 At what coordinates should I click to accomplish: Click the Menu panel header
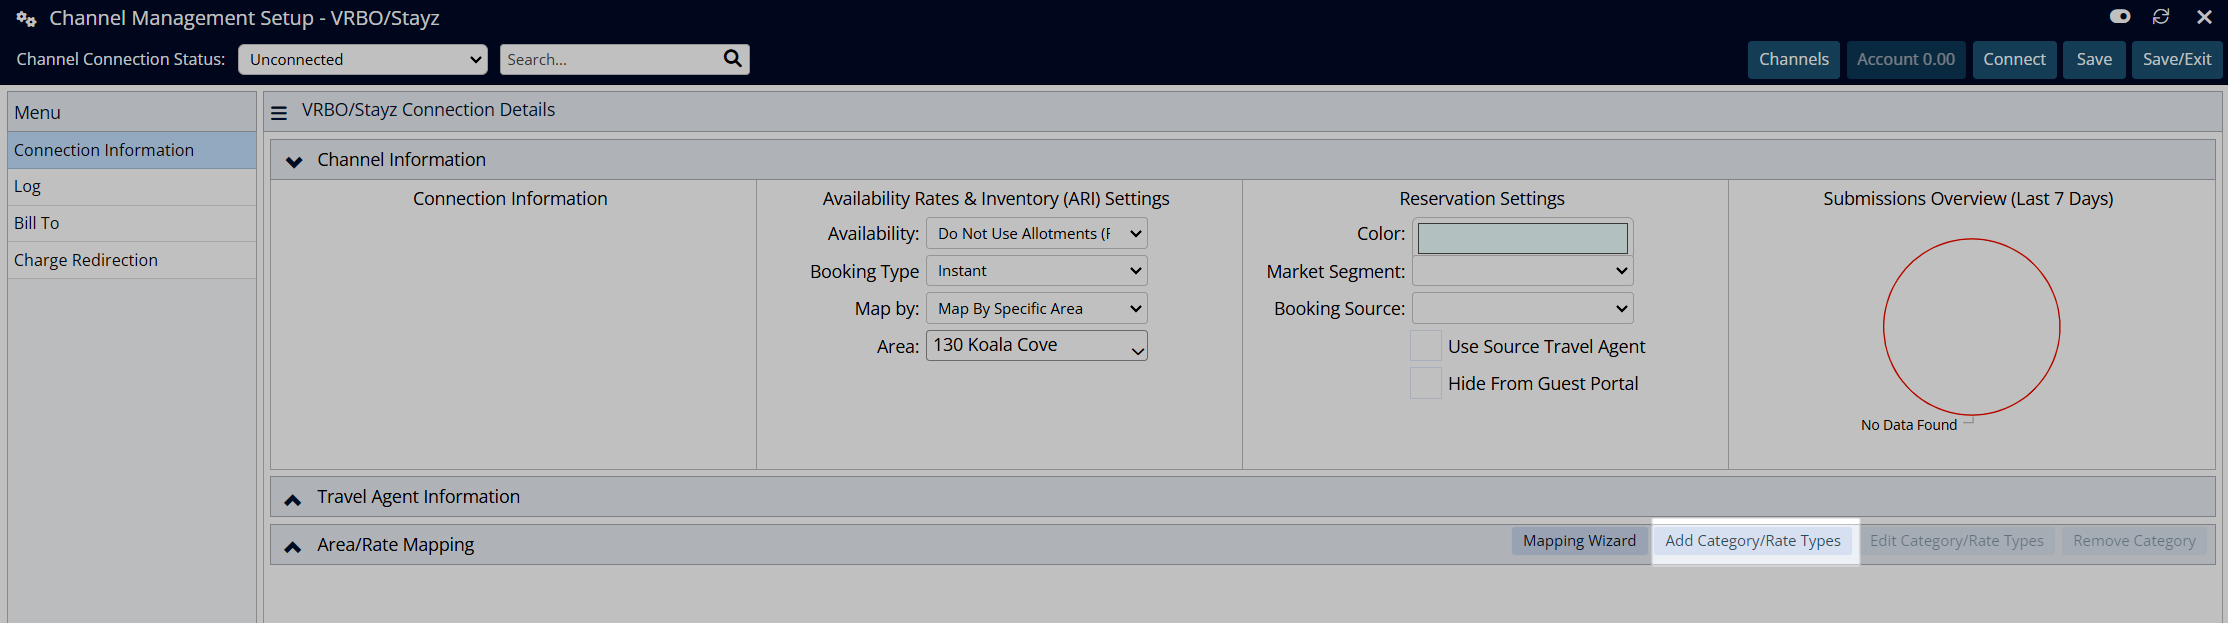(x=132, y=112)
